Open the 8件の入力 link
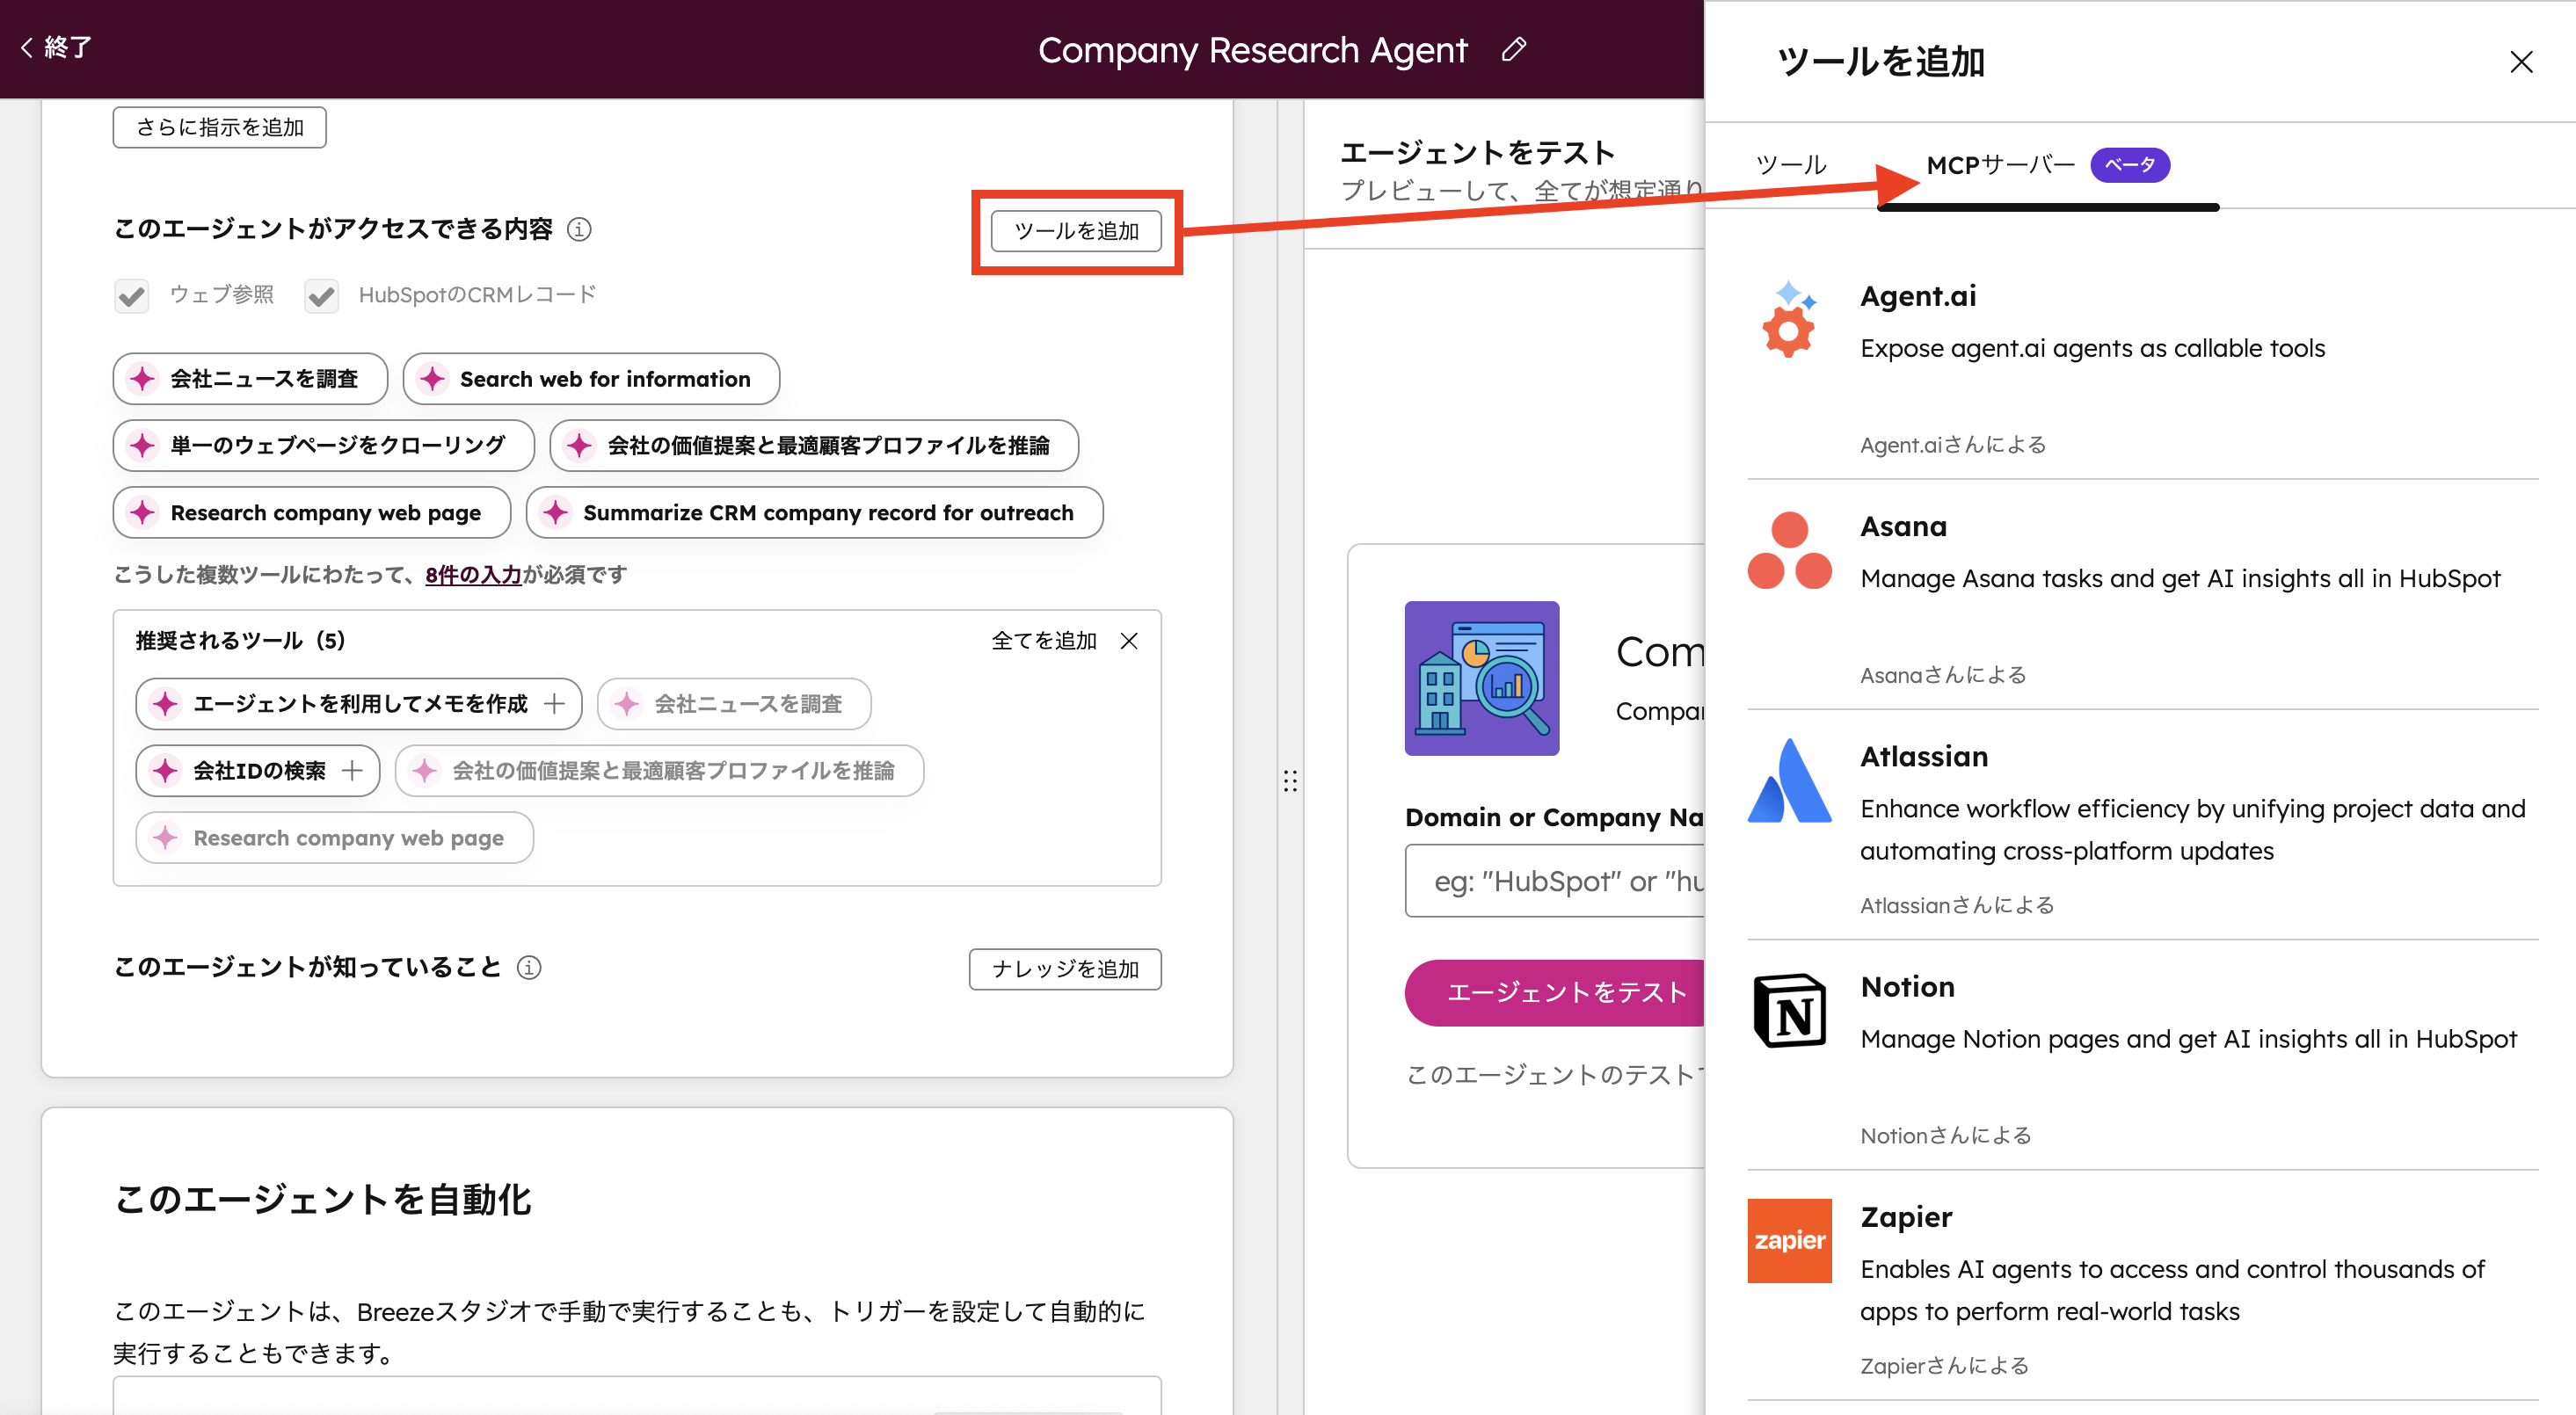This screenshot has height=1415, width=2576. 473,575
